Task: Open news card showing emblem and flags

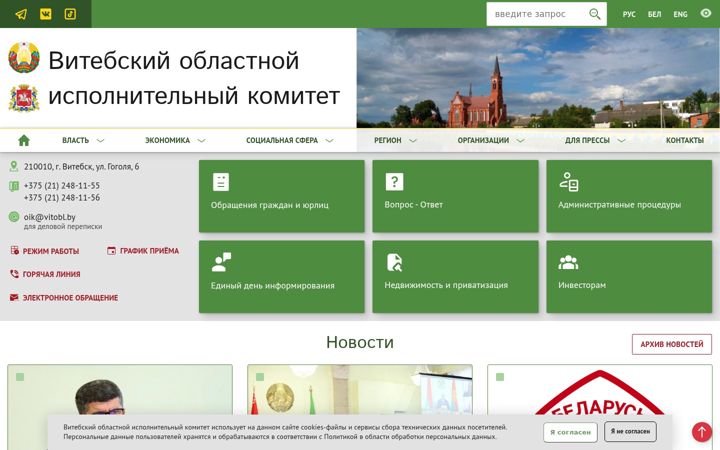Action: [x=360, y=407]
